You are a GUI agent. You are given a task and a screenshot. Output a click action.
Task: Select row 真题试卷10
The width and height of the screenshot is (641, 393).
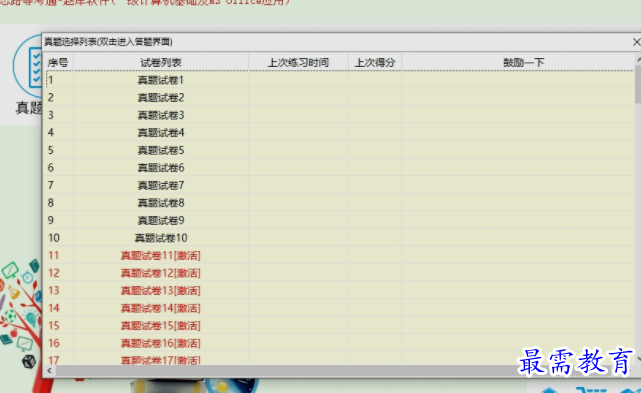pos(339,238)
